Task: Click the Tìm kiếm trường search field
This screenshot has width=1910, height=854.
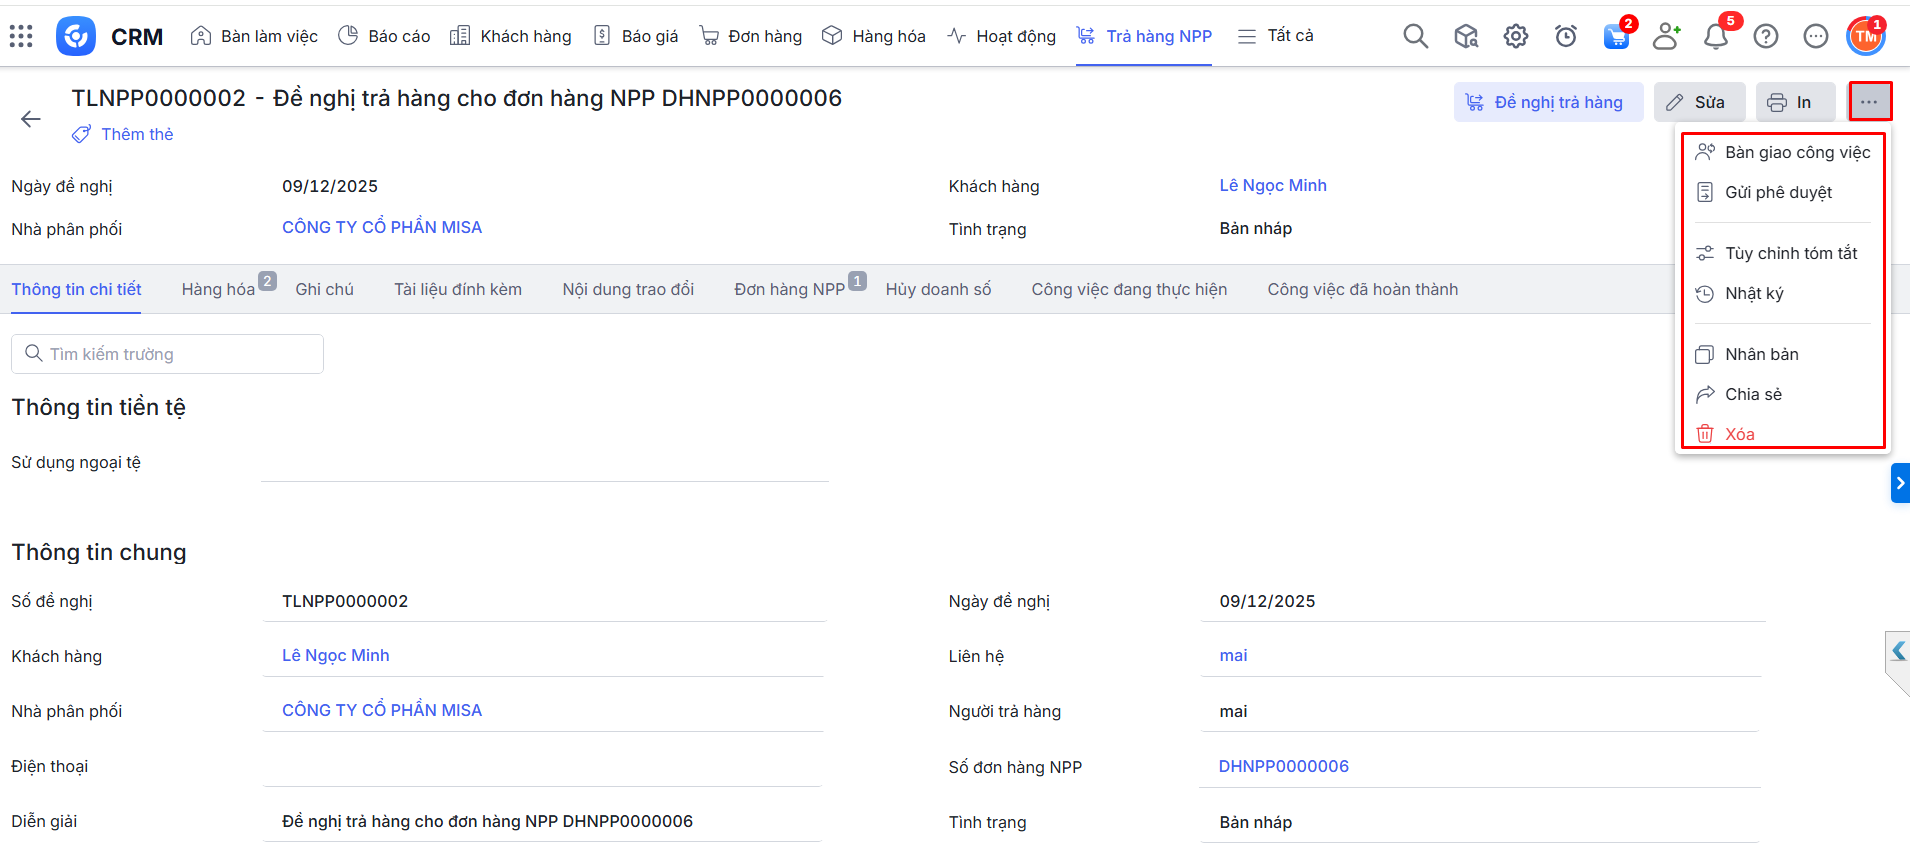Action: 168,354
